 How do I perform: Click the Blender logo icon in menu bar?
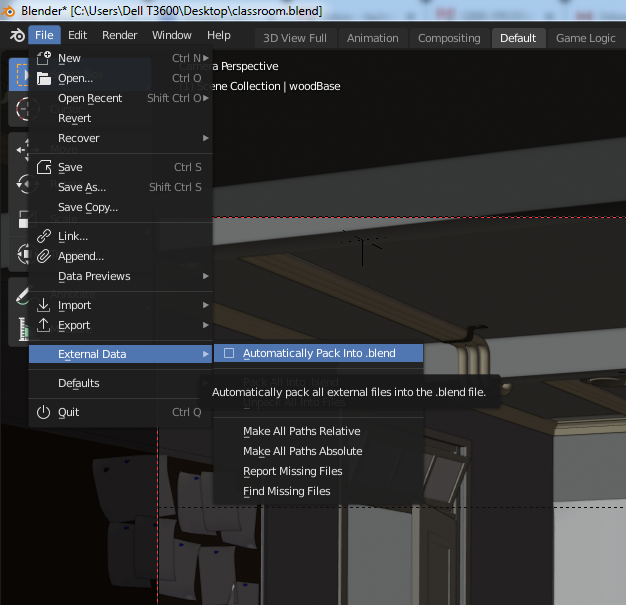[17, 35]
